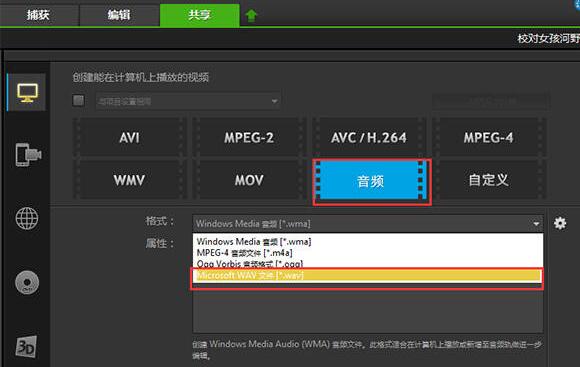Choose the MPEG-2 format button

coord(249,138)
